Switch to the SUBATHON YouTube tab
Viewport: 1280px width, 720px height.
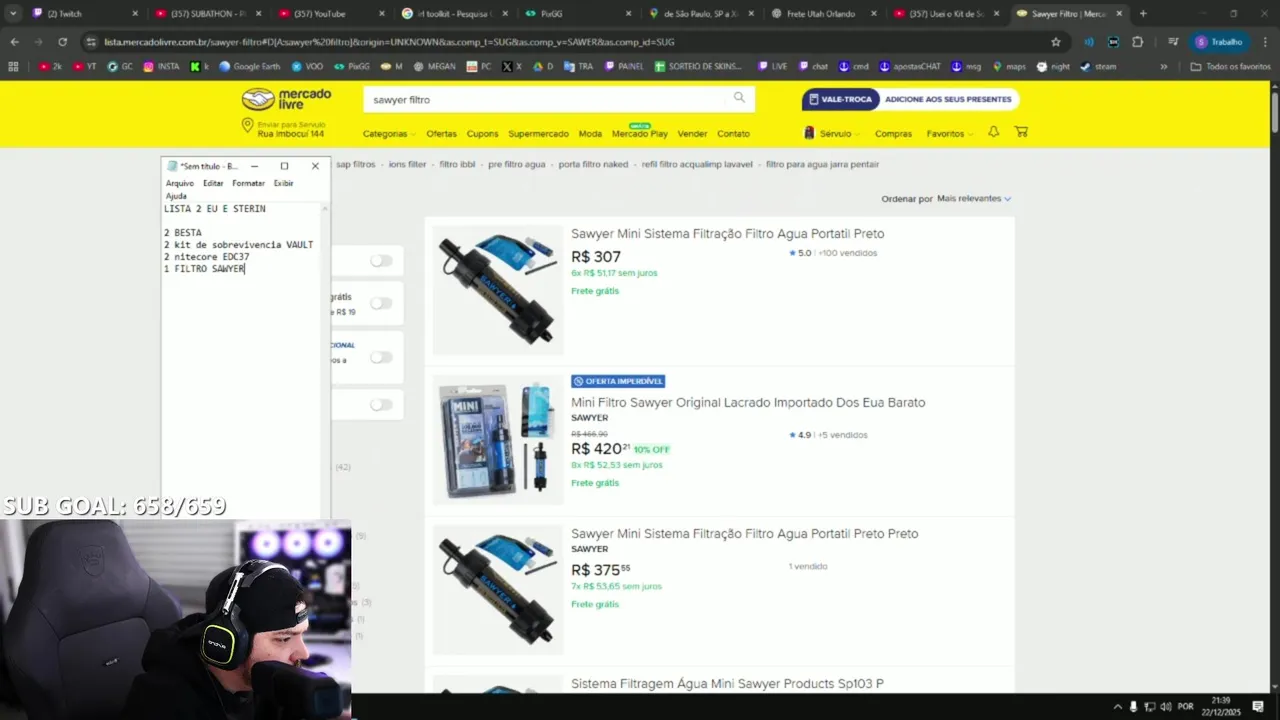point(208,13)
